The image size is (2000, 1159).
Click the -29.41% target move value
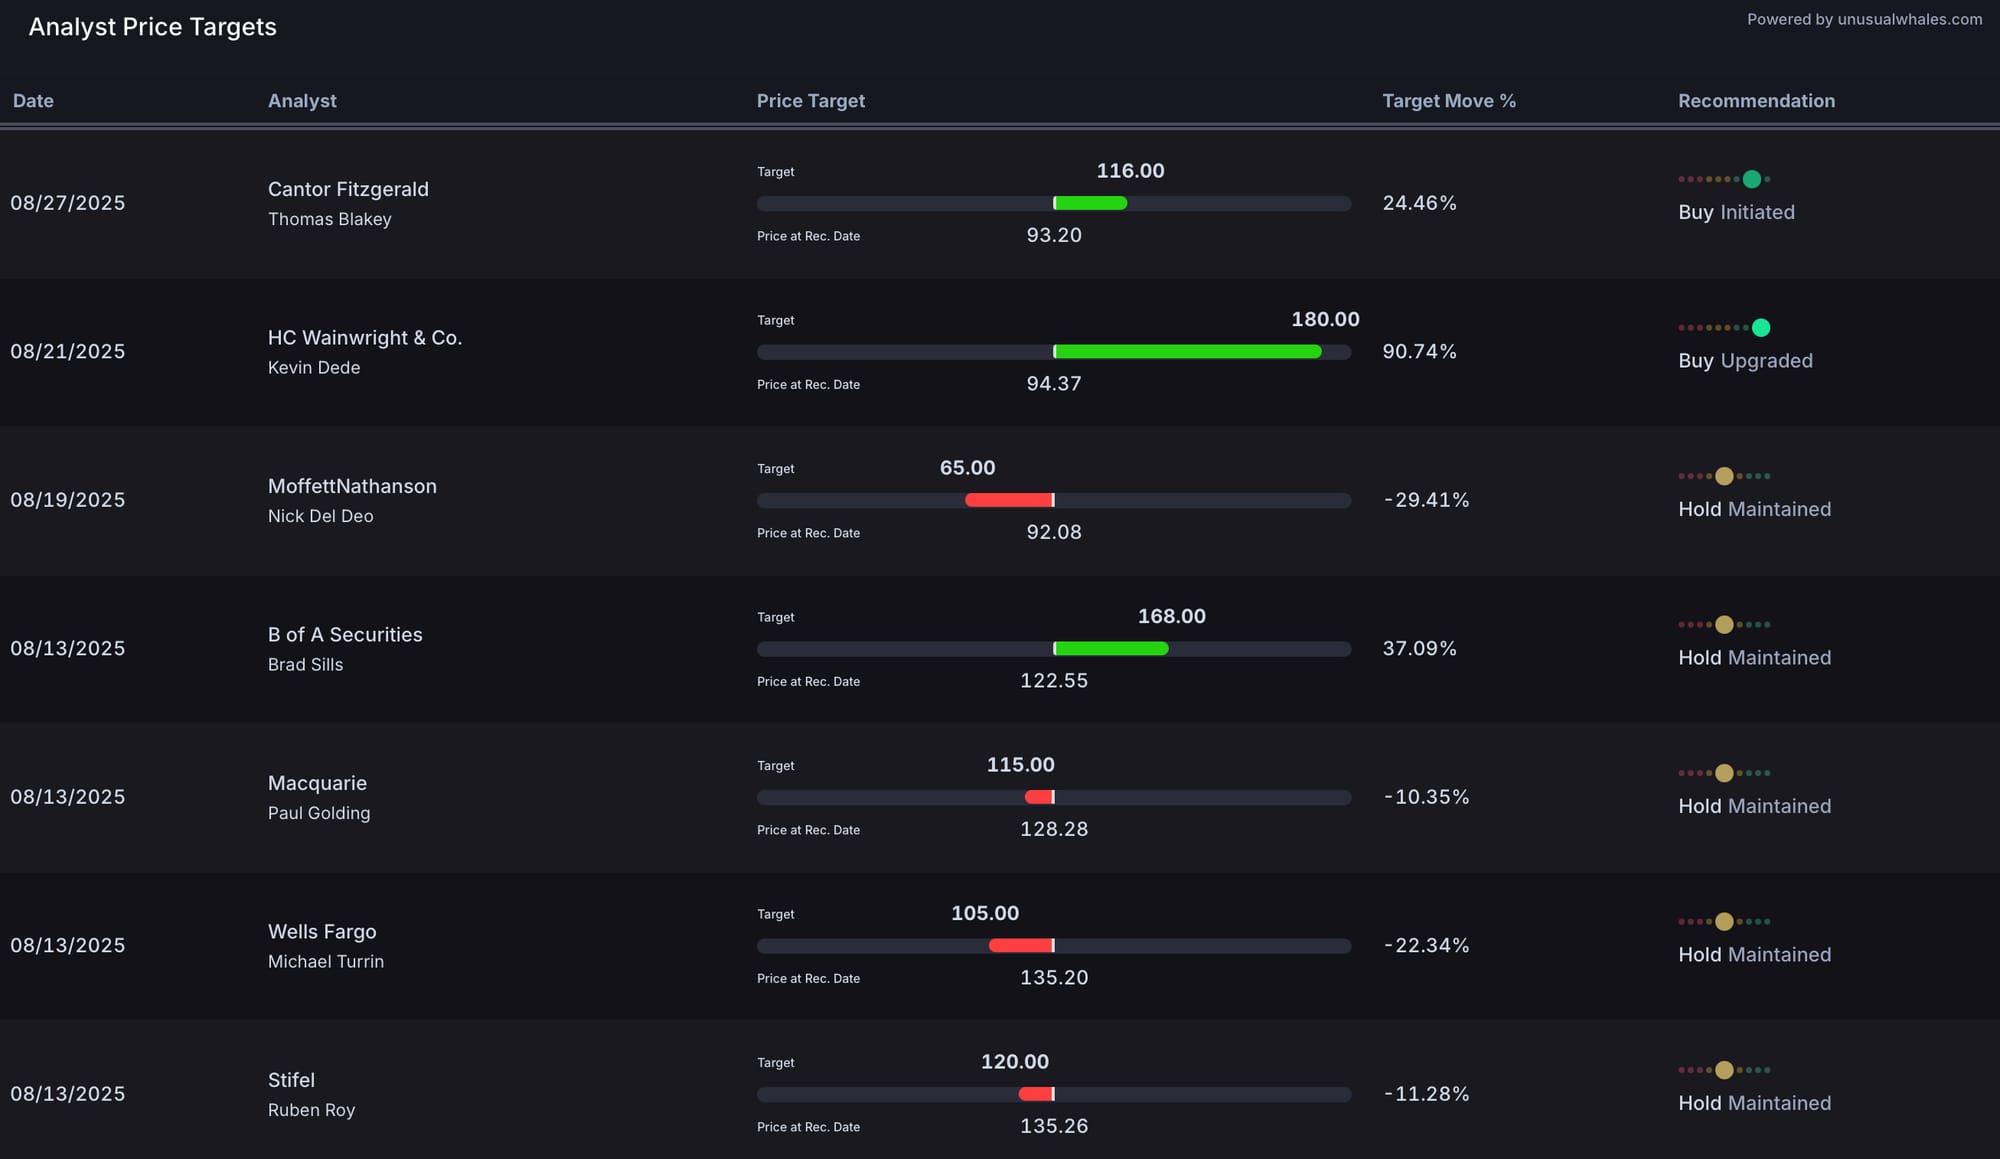pyautogui.click(x=1427, y=500)
